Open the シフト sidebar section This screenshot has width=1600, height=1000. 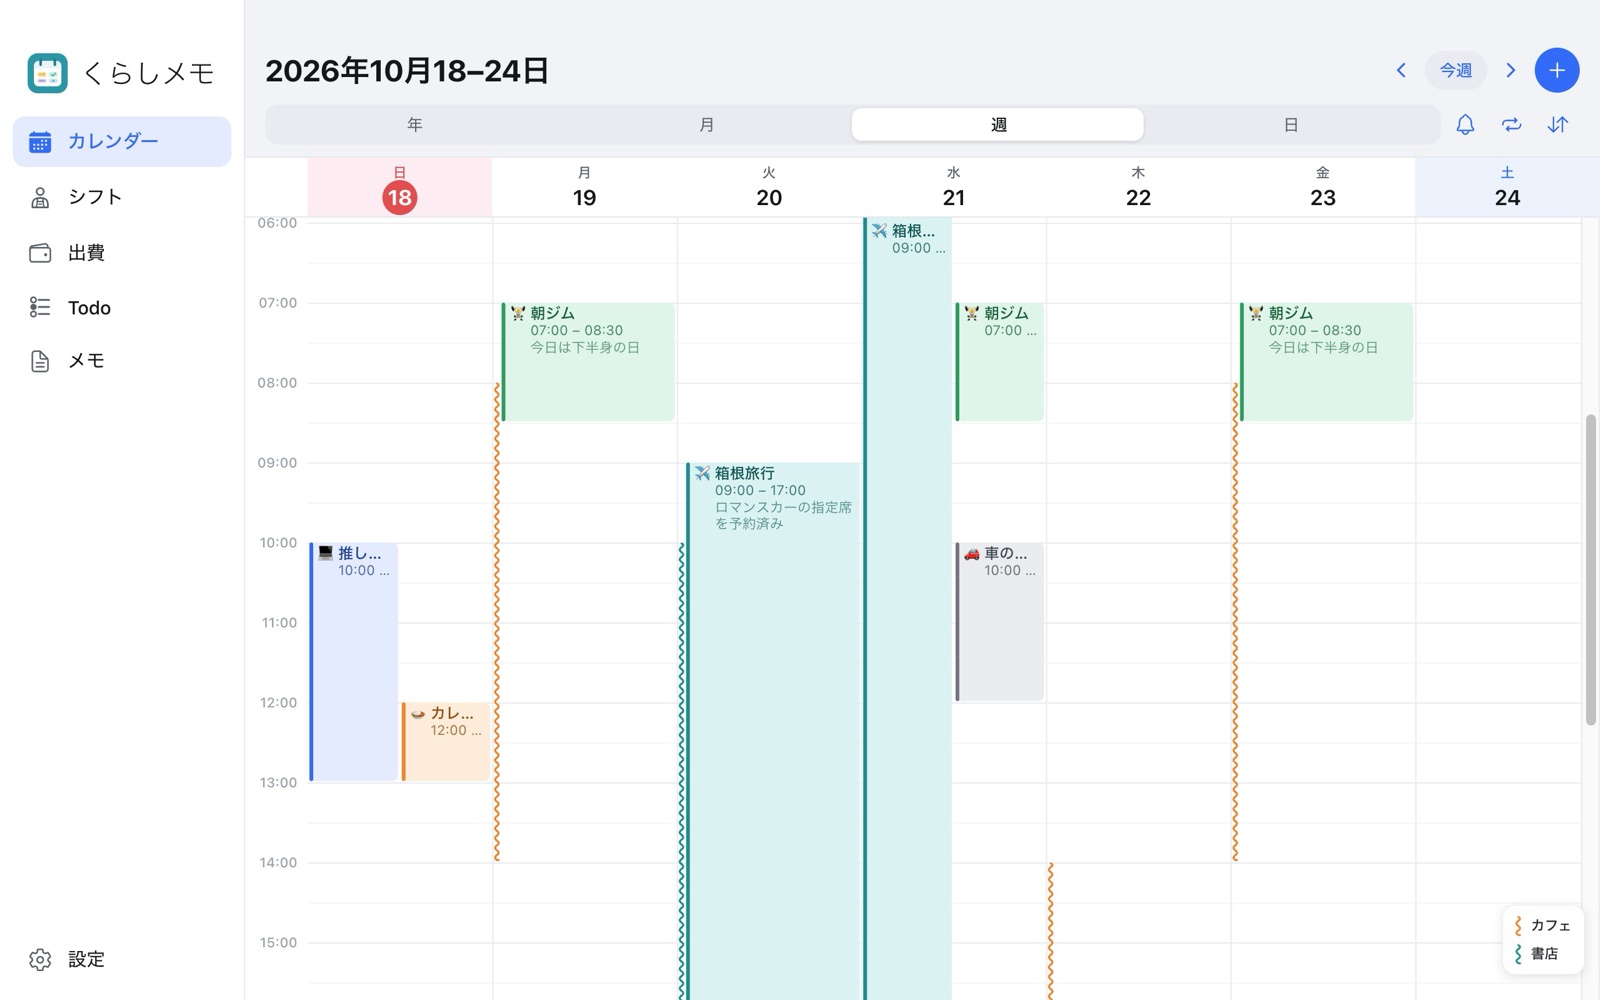[122, 197]
